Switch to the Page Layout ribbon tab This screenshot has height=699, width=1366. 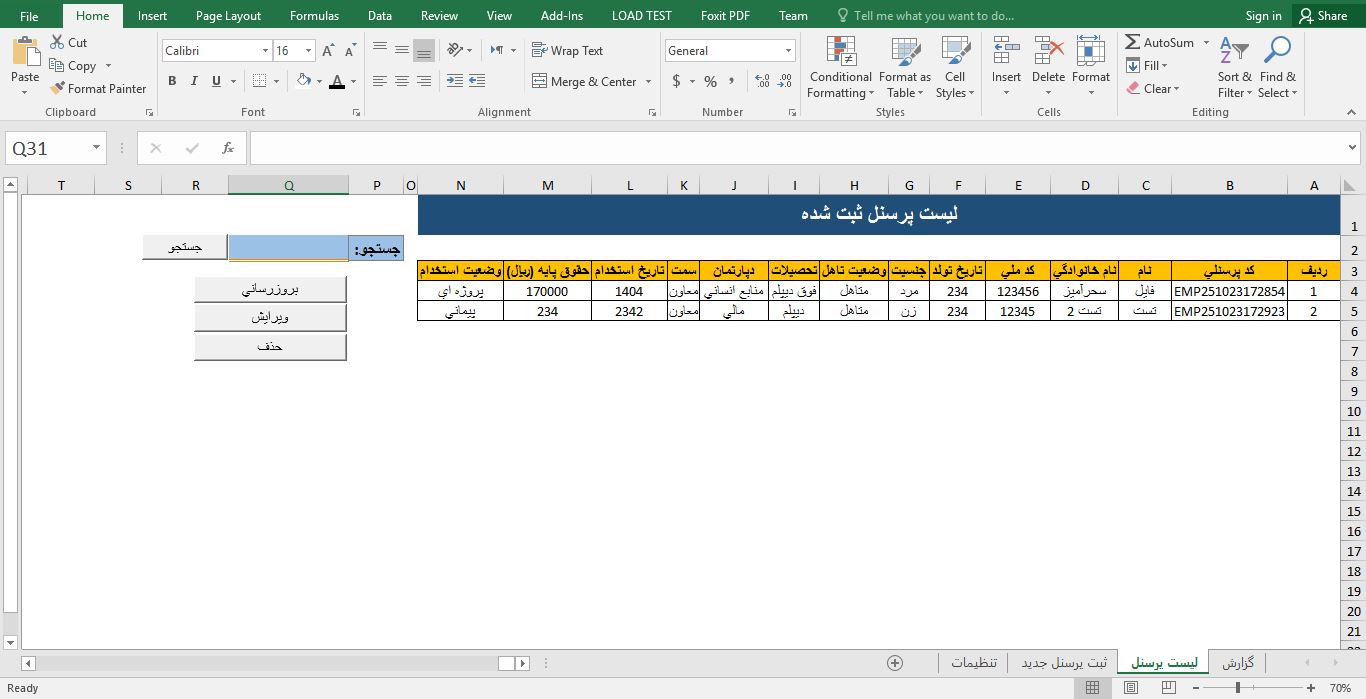click(228, 16)
